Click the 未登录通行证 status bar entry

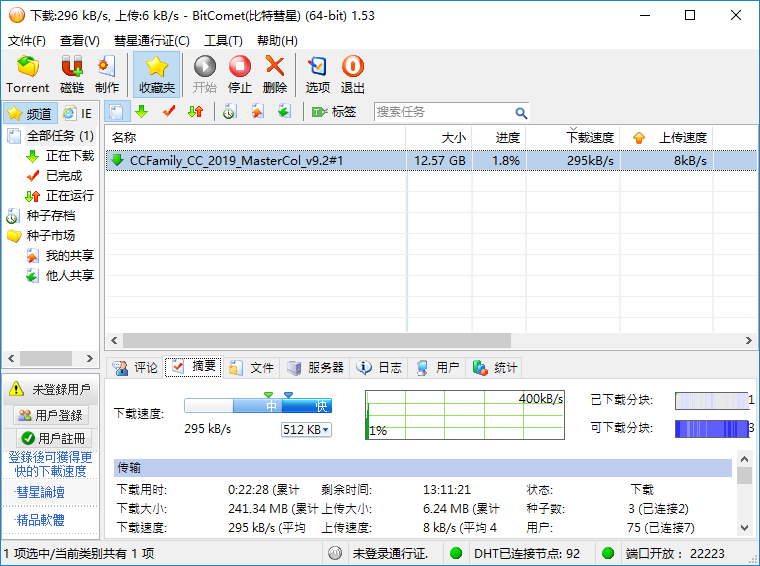390,553
